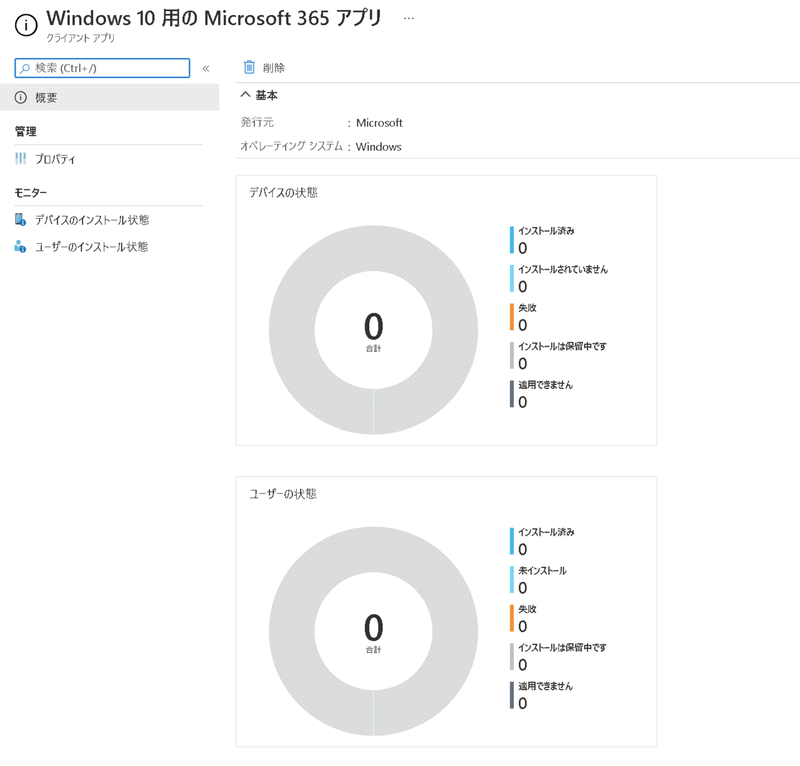This screenshot has height=766, width=800.
Task: Click the クライアント アプリ subtitle
Action: (x=81, y=38)
